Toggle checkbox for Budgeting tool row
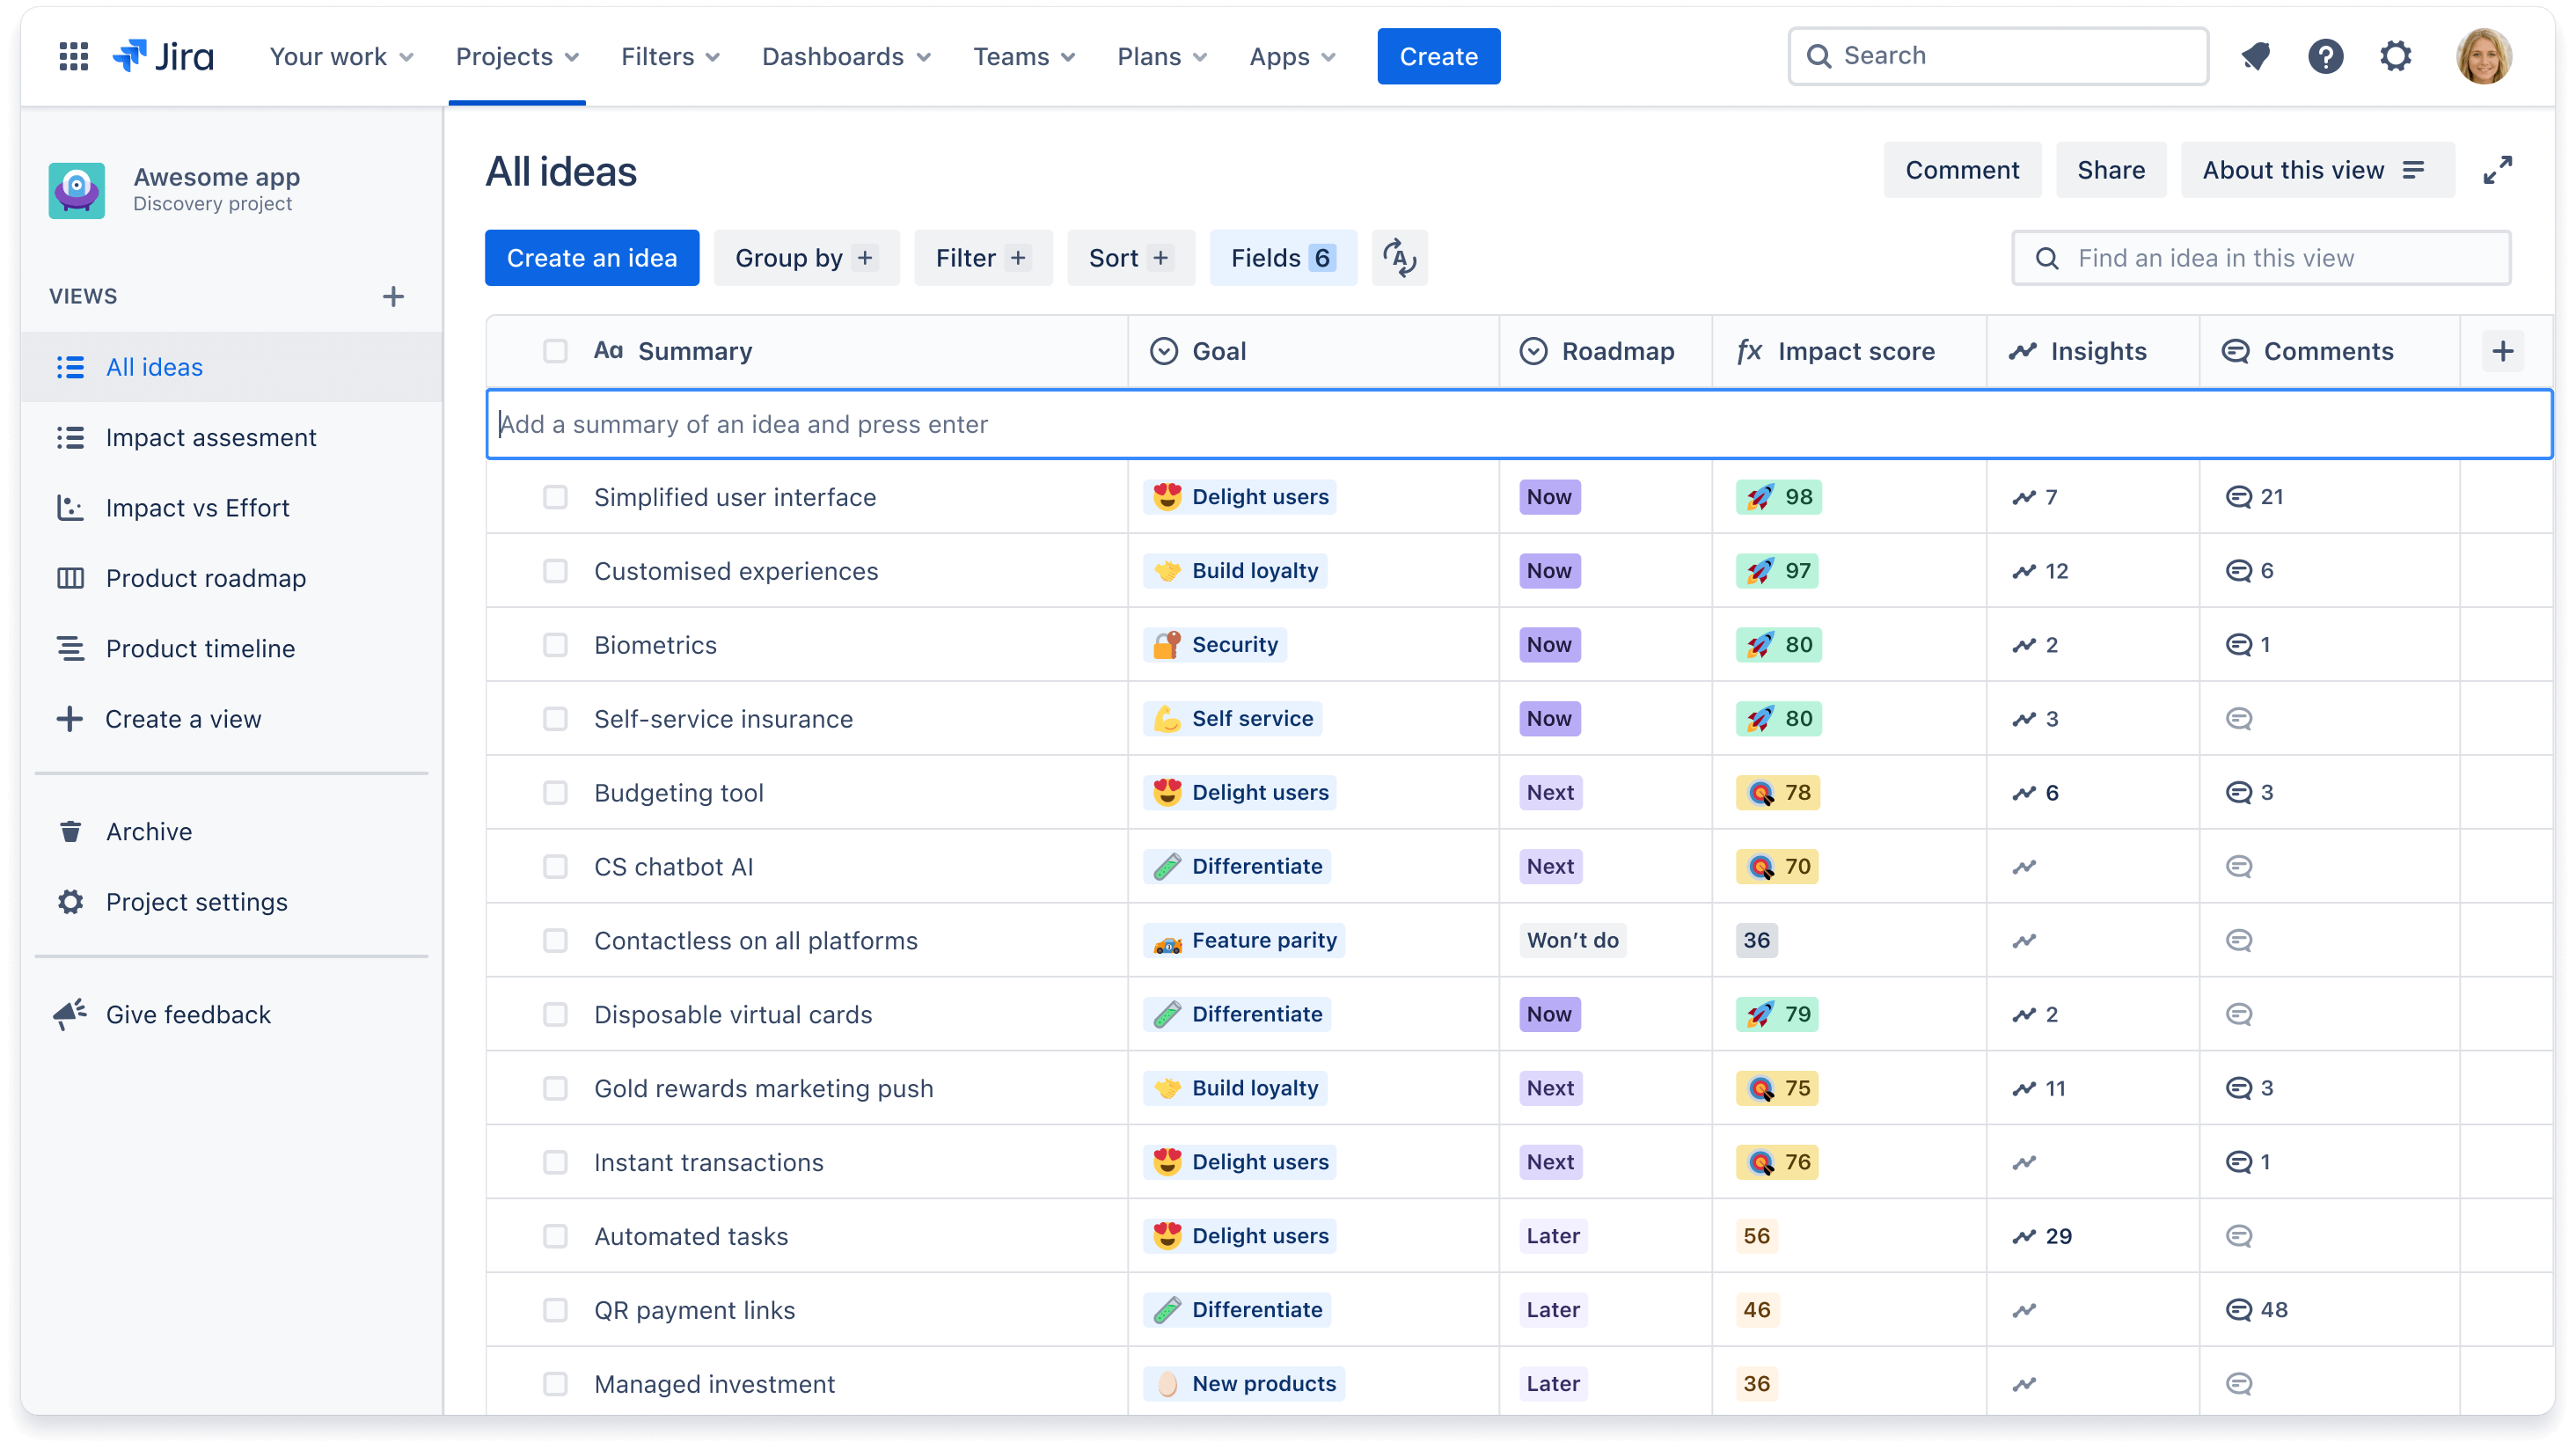This screenshot has height=1450, width=2576. [x=555, y=791]
